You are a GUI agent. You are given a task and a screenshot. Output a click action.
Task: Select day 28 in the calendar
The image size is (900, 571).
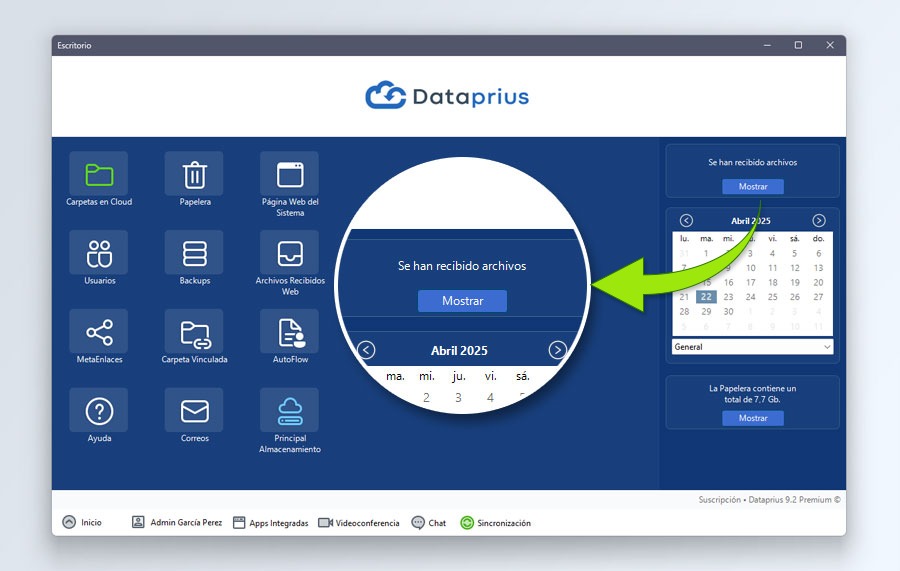[x=684, y=312]
